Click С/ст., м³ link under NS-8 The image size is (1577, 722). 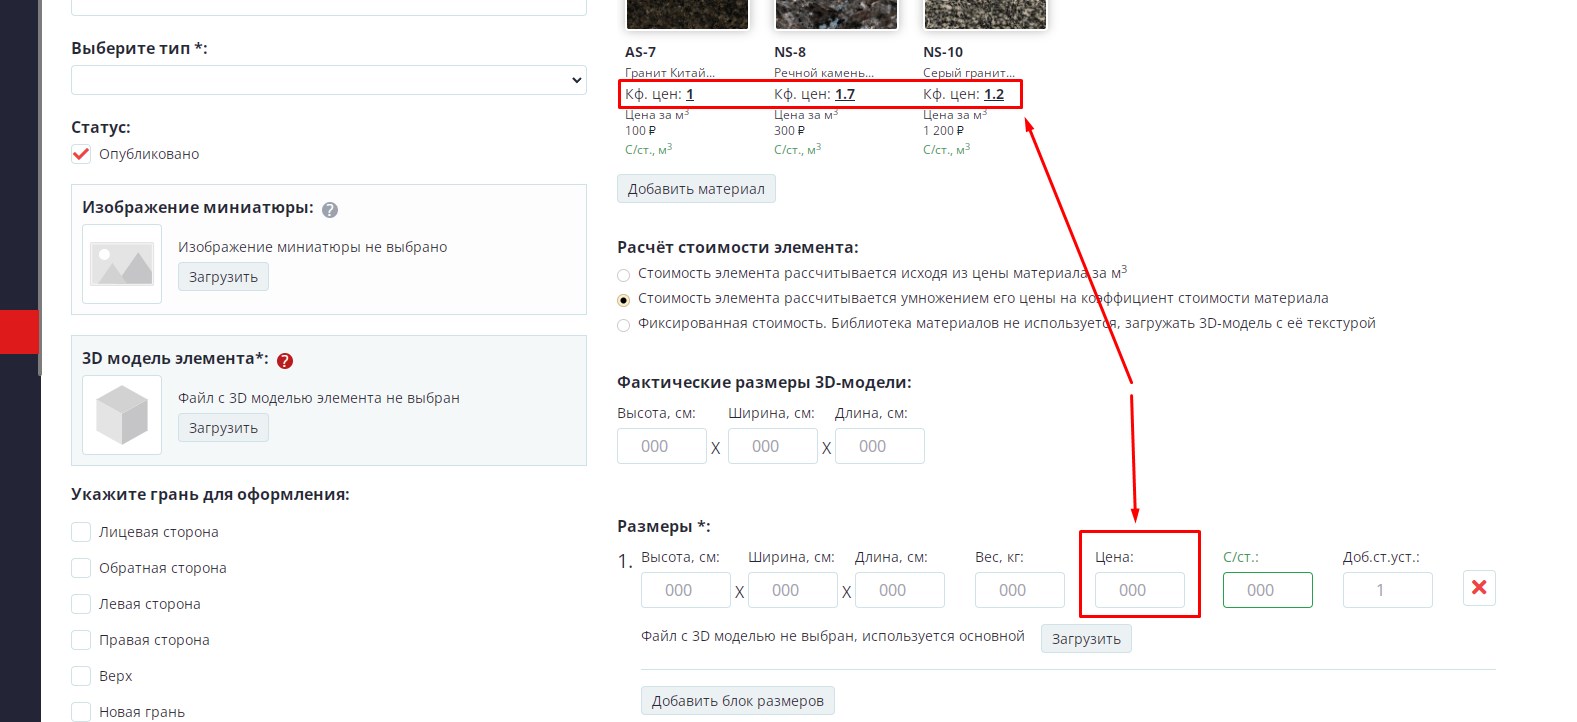coord(797,149)
